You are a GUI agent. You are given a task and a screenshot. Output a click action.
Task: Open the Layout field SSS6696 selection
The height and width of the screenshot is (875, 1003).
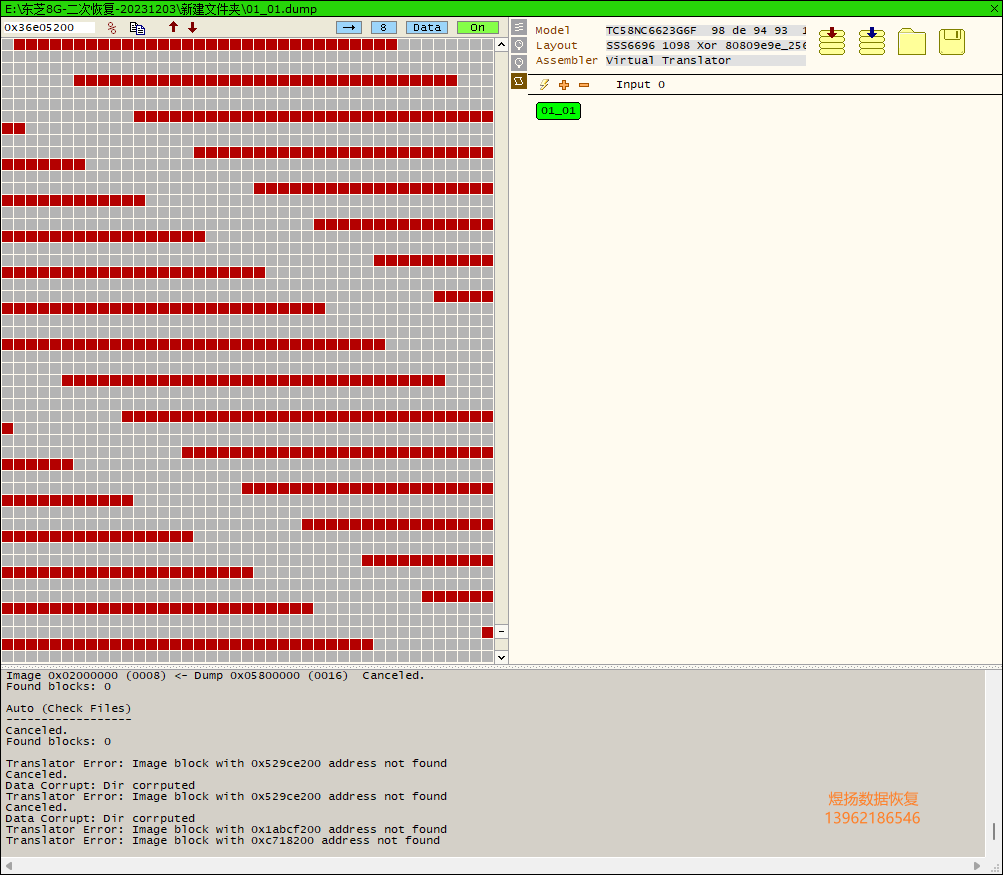click(705, 45)
